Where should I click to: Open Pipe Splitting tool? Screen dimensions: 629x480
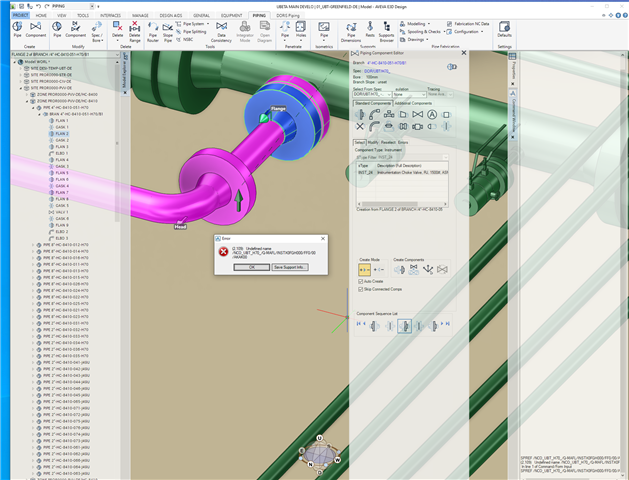191,32
